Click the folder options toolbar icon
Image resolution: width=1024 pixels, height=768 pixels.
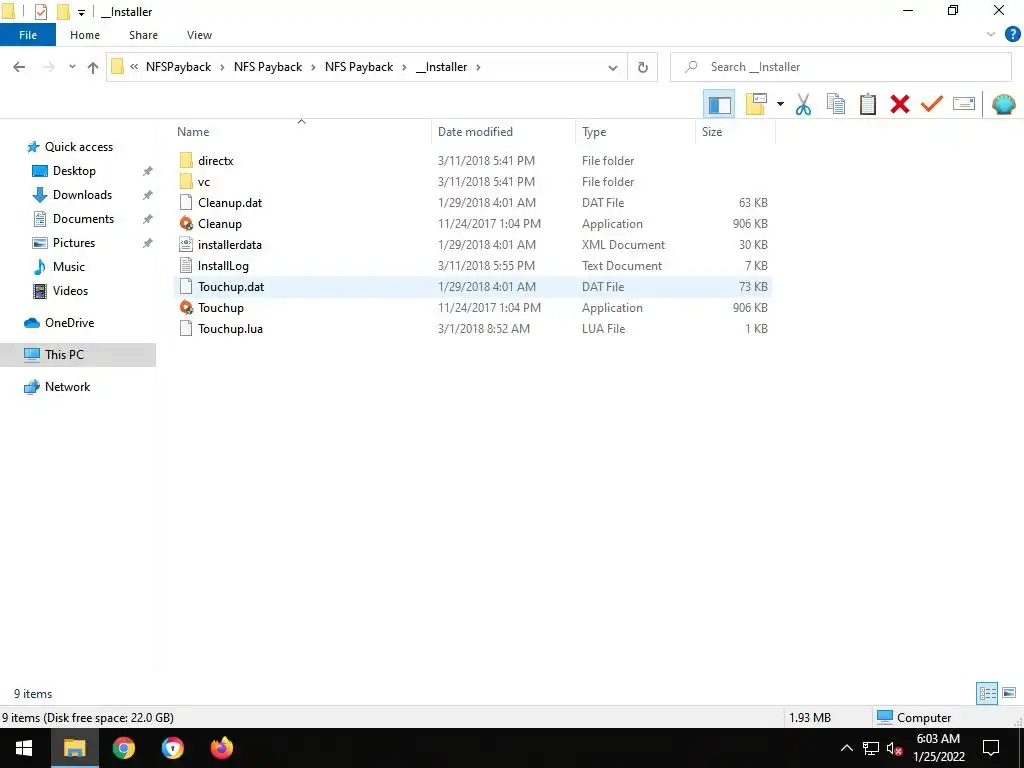coord(756,104)
